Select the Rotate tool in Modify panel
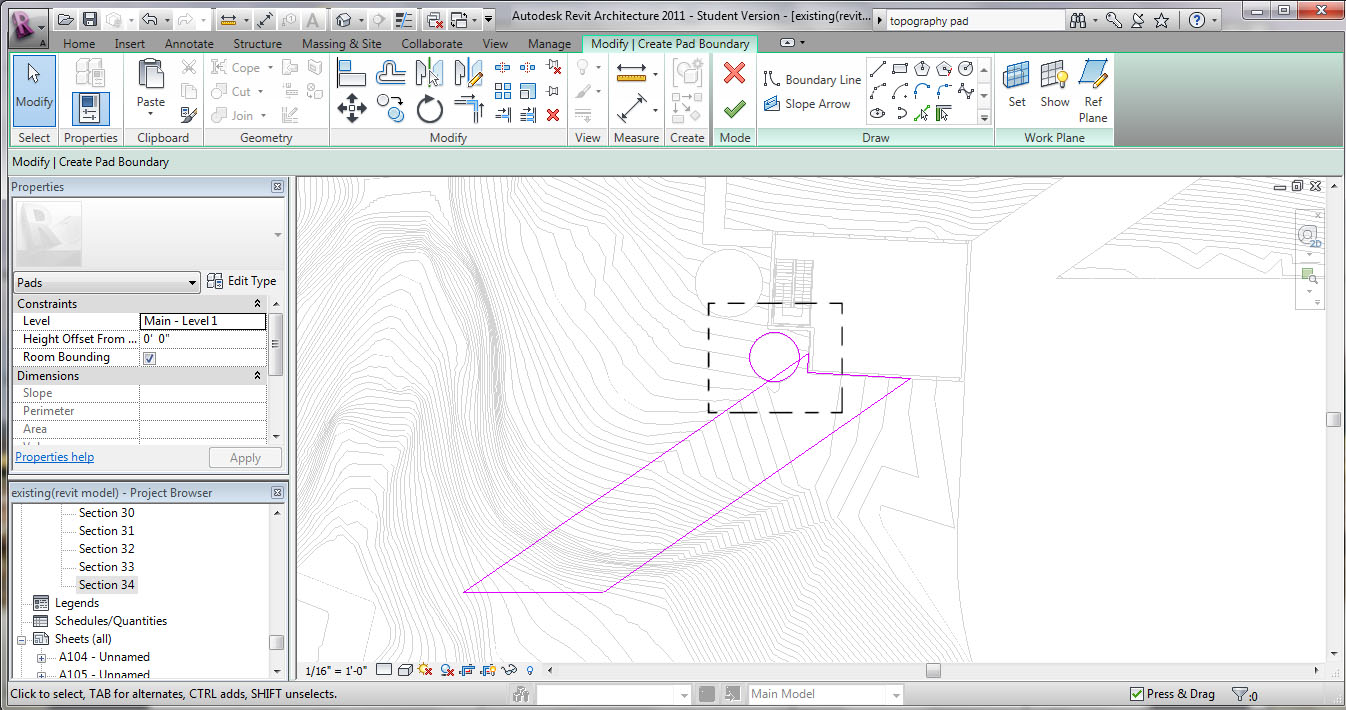Screen dimensions: 1346x710 click(x=430, y=108)
